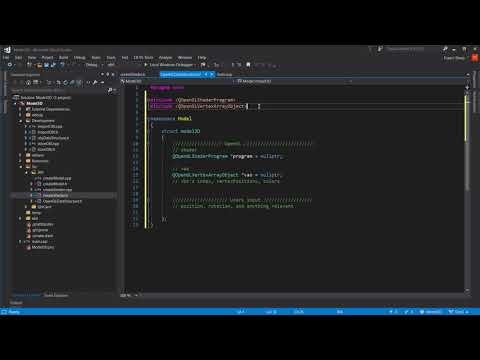480x360 pixels.
Task: Click the navigate backward toolbar icon
Action: pyautogui.click(x=10, y=65)
